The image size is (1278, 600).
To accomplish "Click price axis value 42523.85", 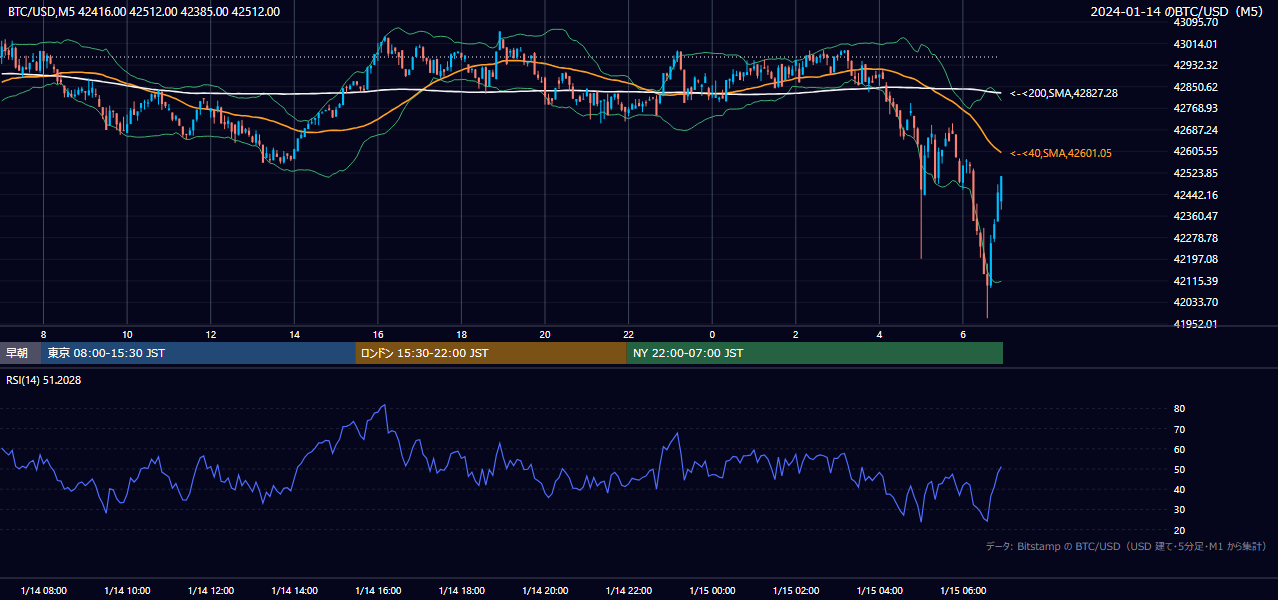I will (x=1195, y=173).
